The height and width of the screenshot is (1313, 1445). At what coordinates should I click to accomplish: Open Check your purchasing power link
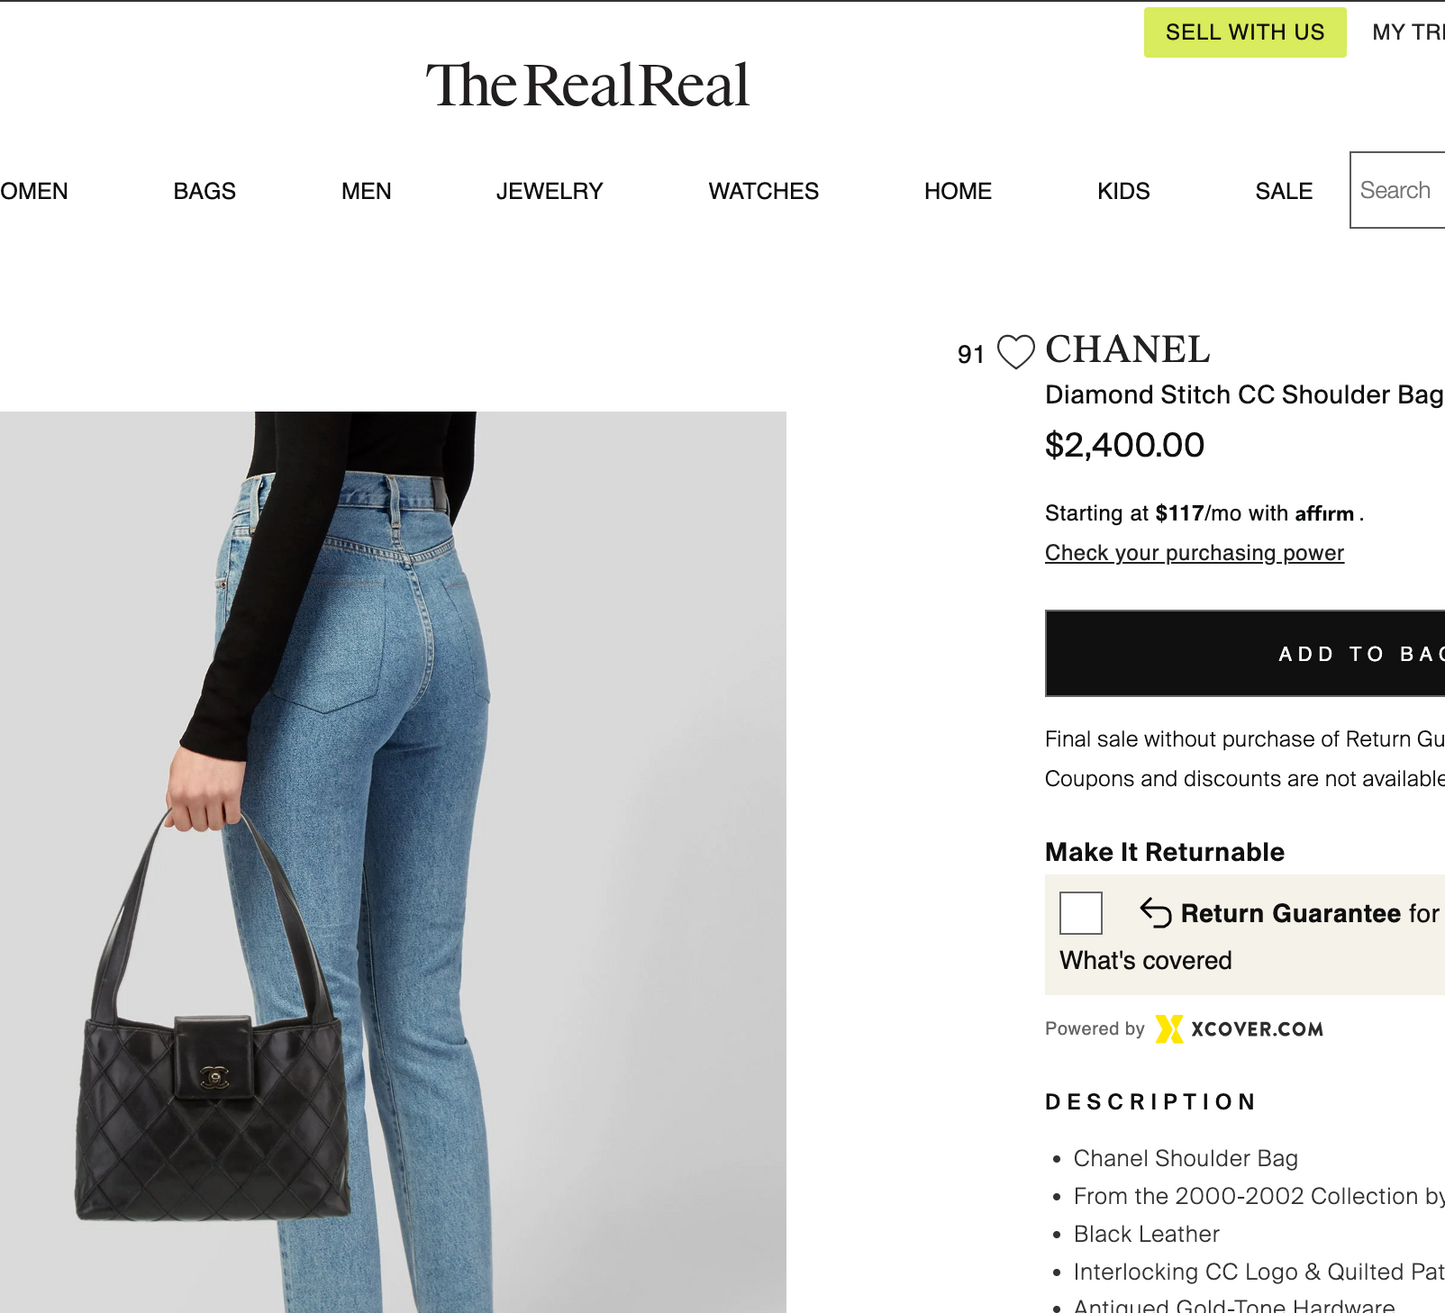[1194, 553]
